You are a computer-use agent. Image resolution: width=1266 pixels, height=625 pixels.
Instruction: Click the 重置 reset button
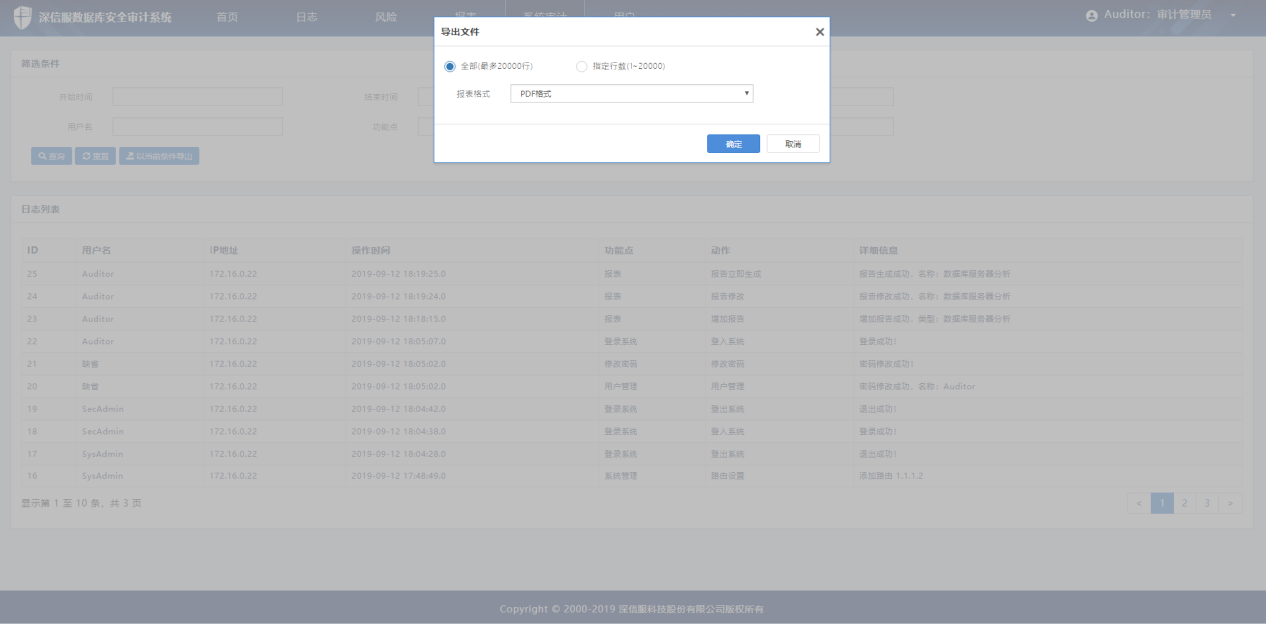95,157
